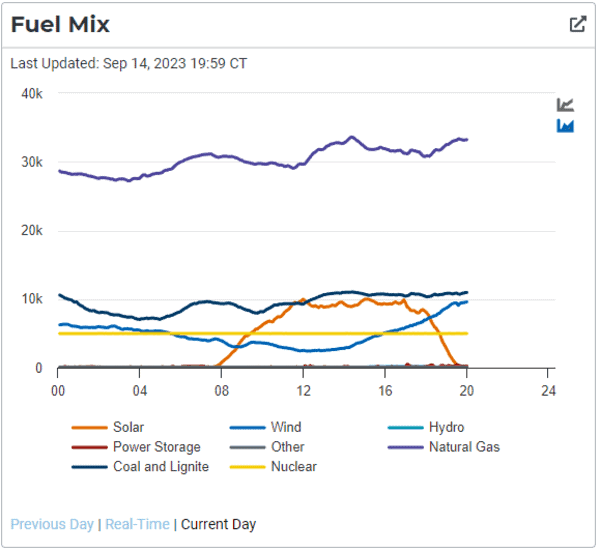Image resolution: width=600 pixels, height=552 pixels.
Task: Select Current Day view
Action: (x=218, y=524)
